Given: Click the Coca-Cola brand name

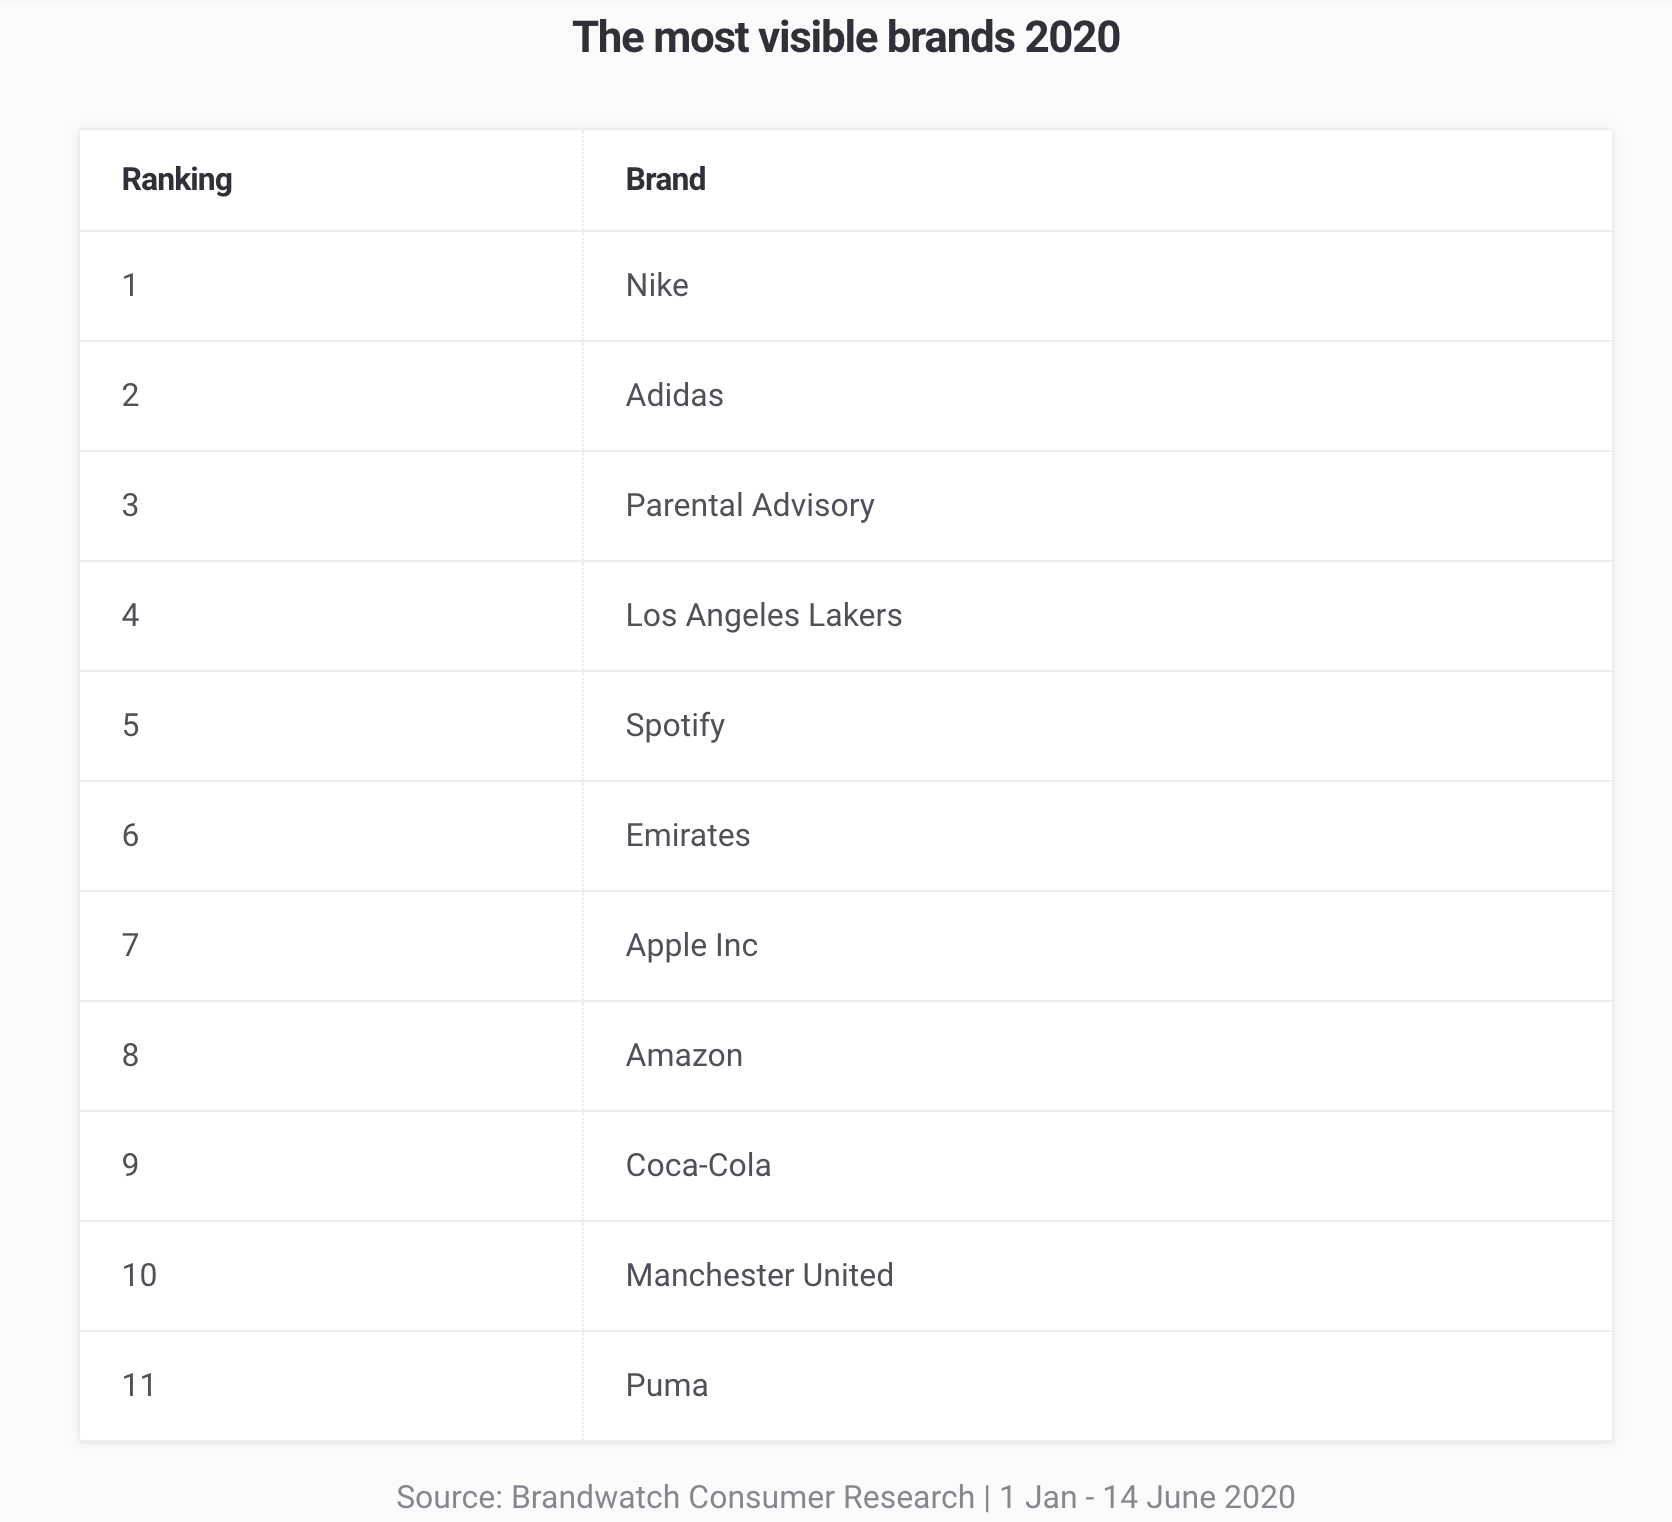Looking at the screenshot, I should [x=699, y=1166].
